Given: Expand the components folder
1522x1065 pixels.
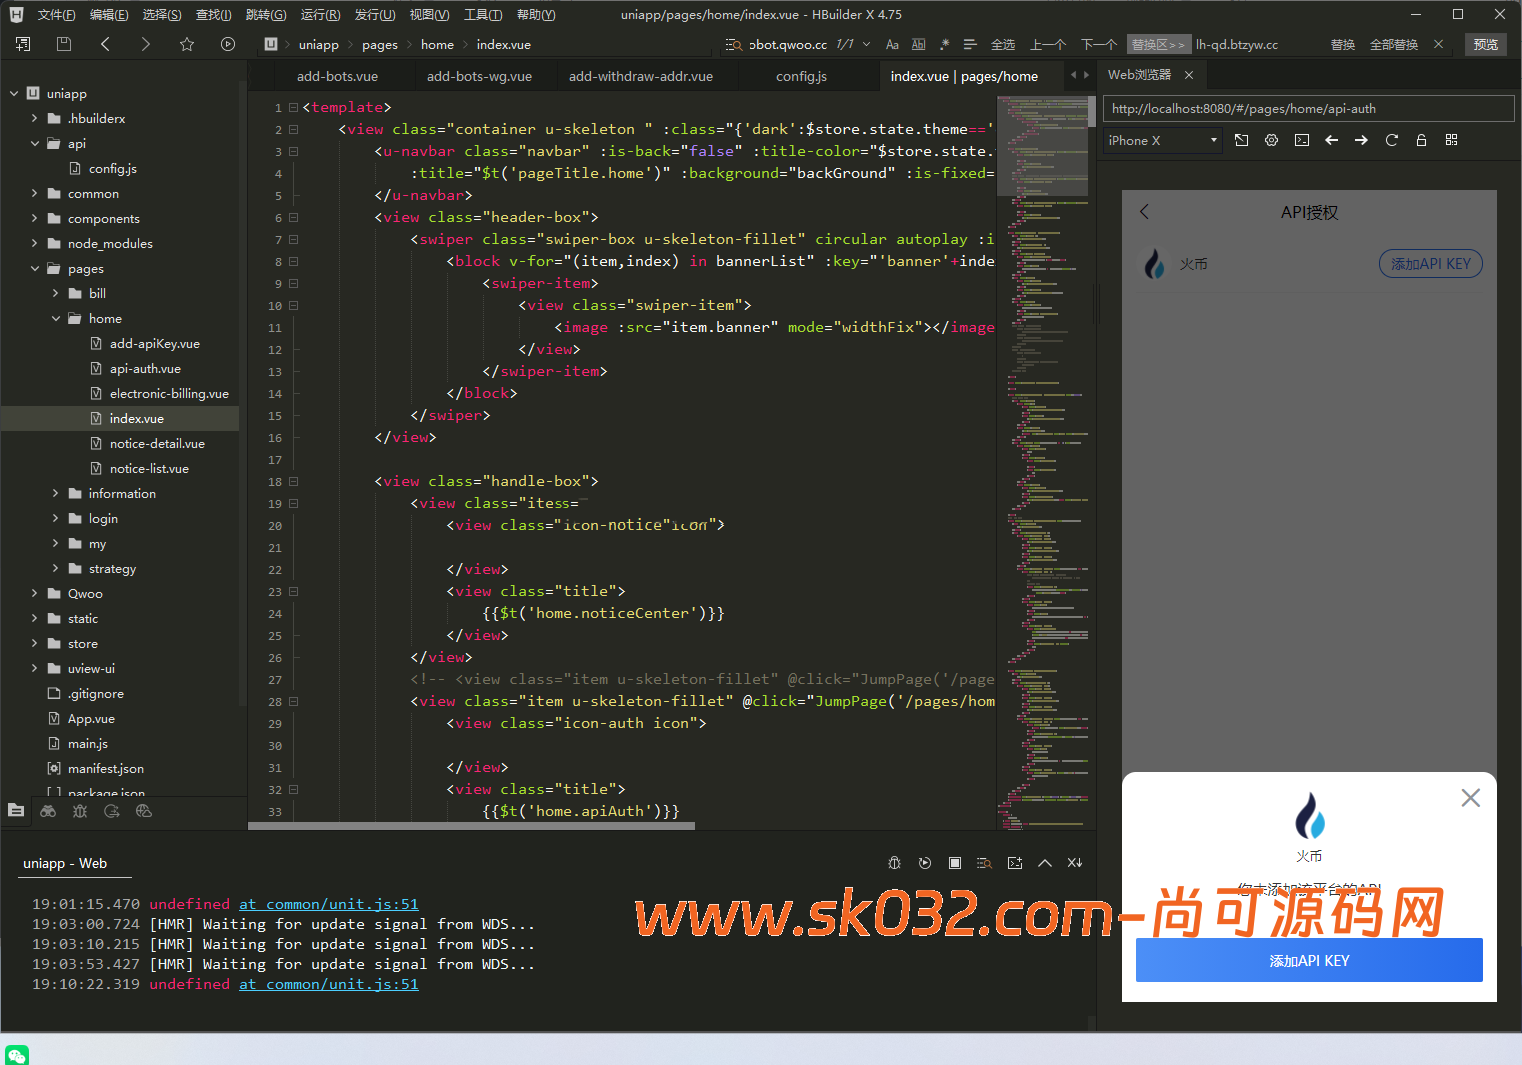Looking at the screenshot, I should coord(103,219).
